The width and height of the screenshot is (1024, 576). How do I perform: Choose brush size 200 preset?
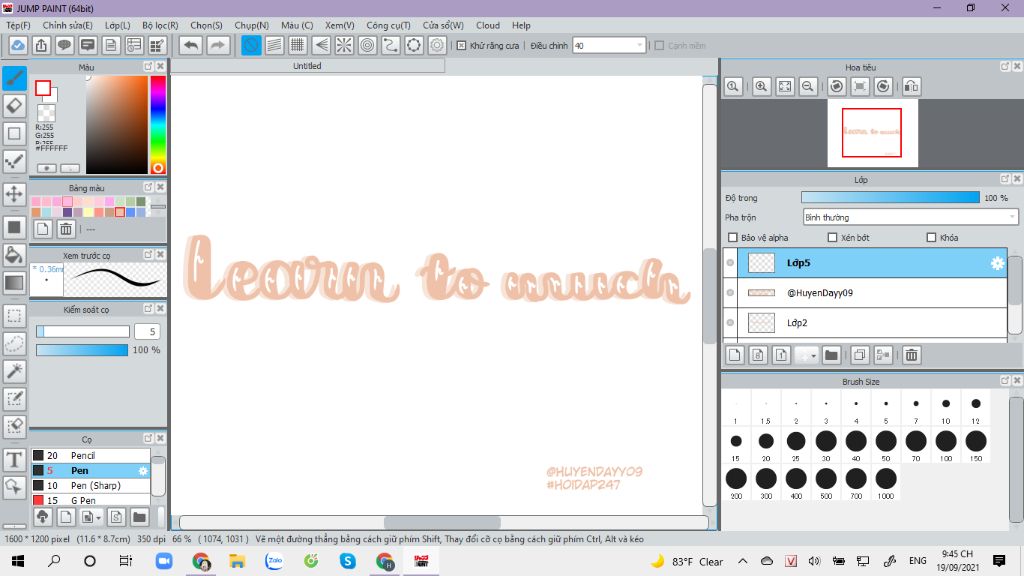coord(736,483)
